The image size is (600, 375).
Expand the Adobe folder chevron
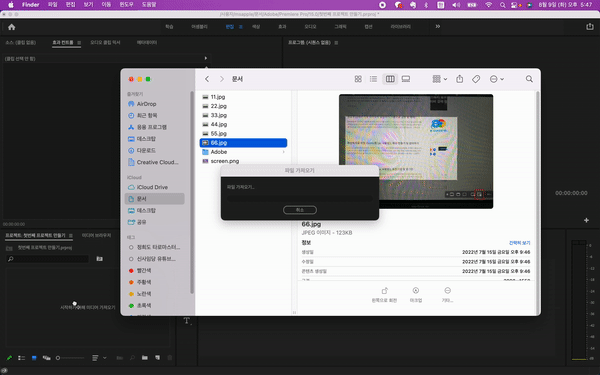tap(284, 152)
